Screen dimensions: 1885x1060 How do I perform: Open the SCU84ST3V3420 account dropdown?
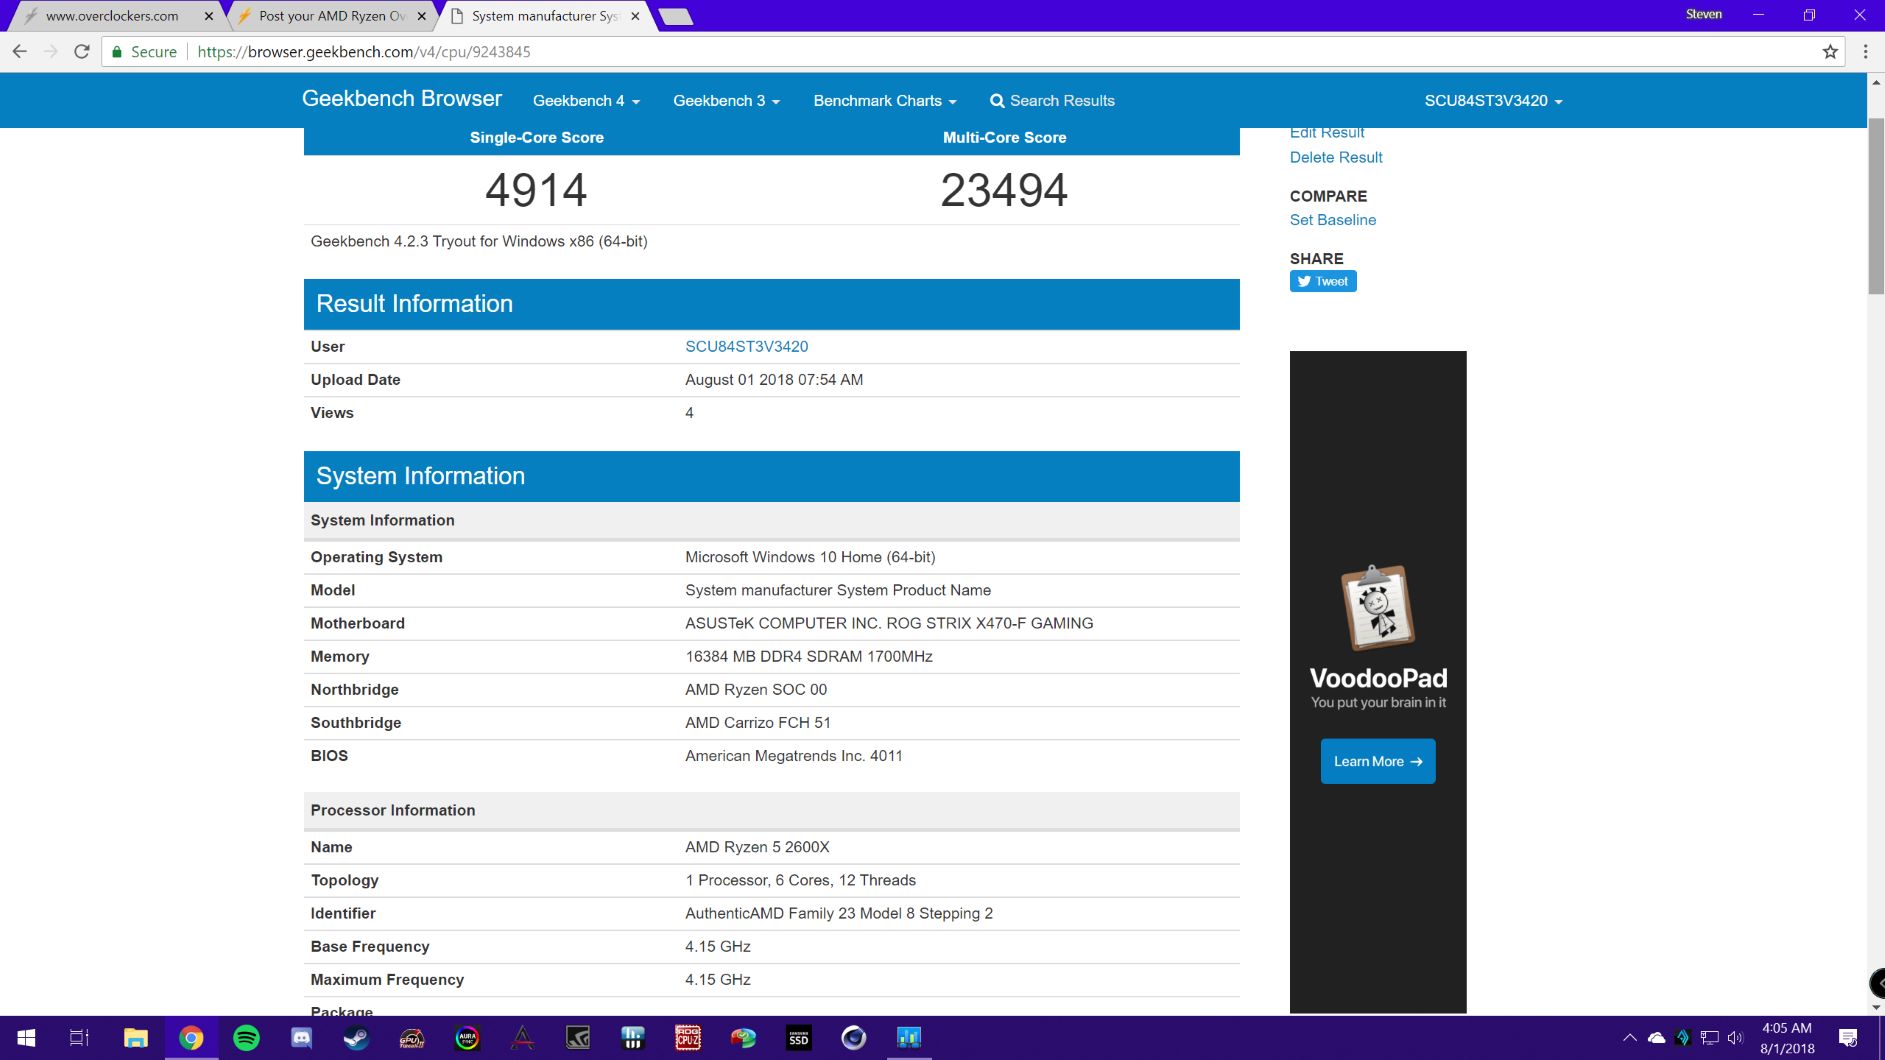click(1493, 101)
